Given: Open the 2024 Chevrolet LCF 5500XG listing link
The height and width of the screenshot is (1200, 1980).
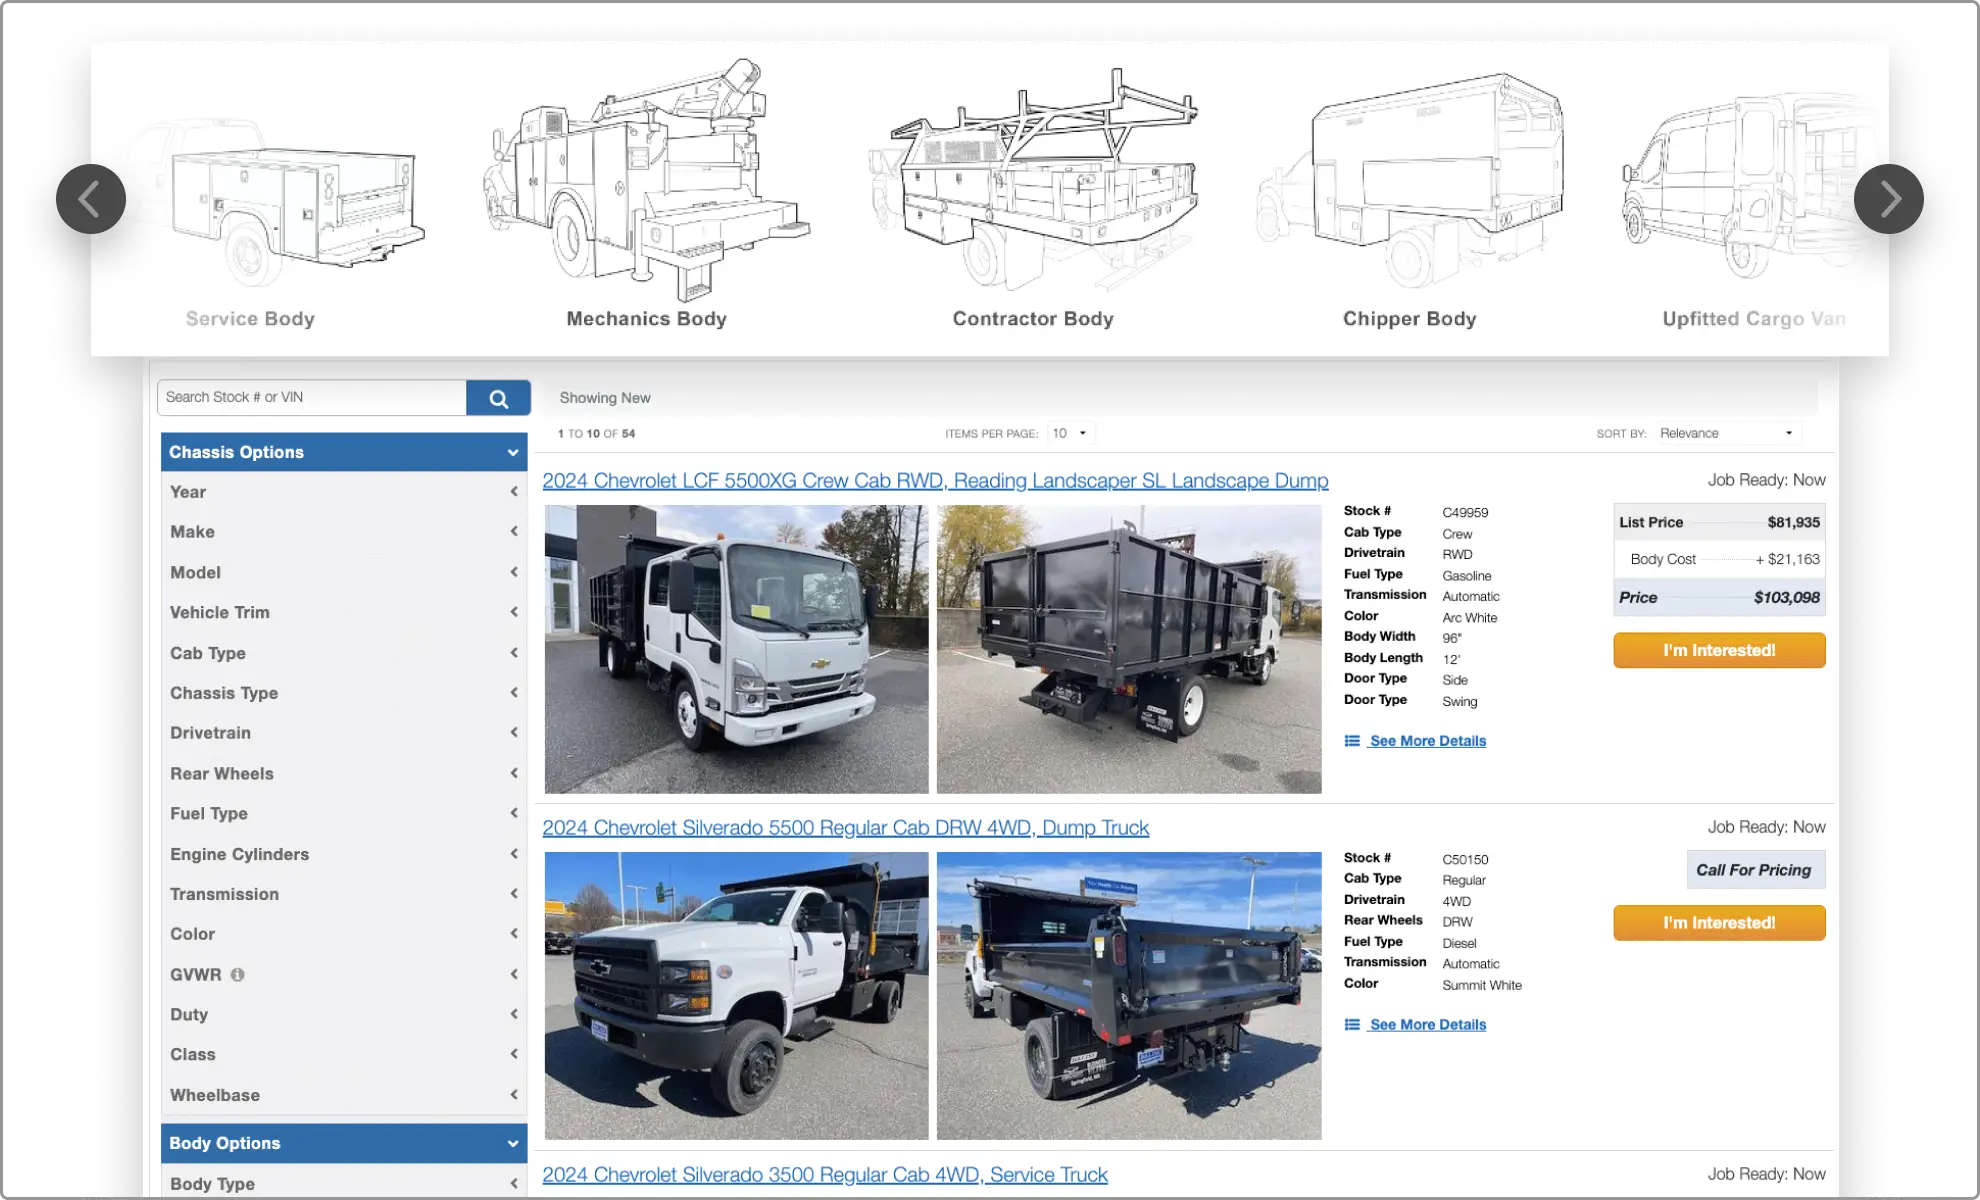Looking at the screenshot, I should (935, 481).
